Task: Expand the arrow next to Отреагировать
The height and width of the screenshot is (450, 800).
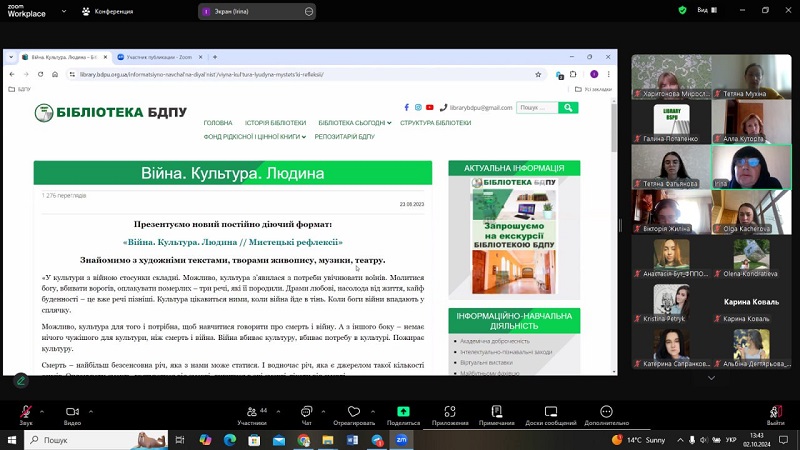Action: point(372,411)
